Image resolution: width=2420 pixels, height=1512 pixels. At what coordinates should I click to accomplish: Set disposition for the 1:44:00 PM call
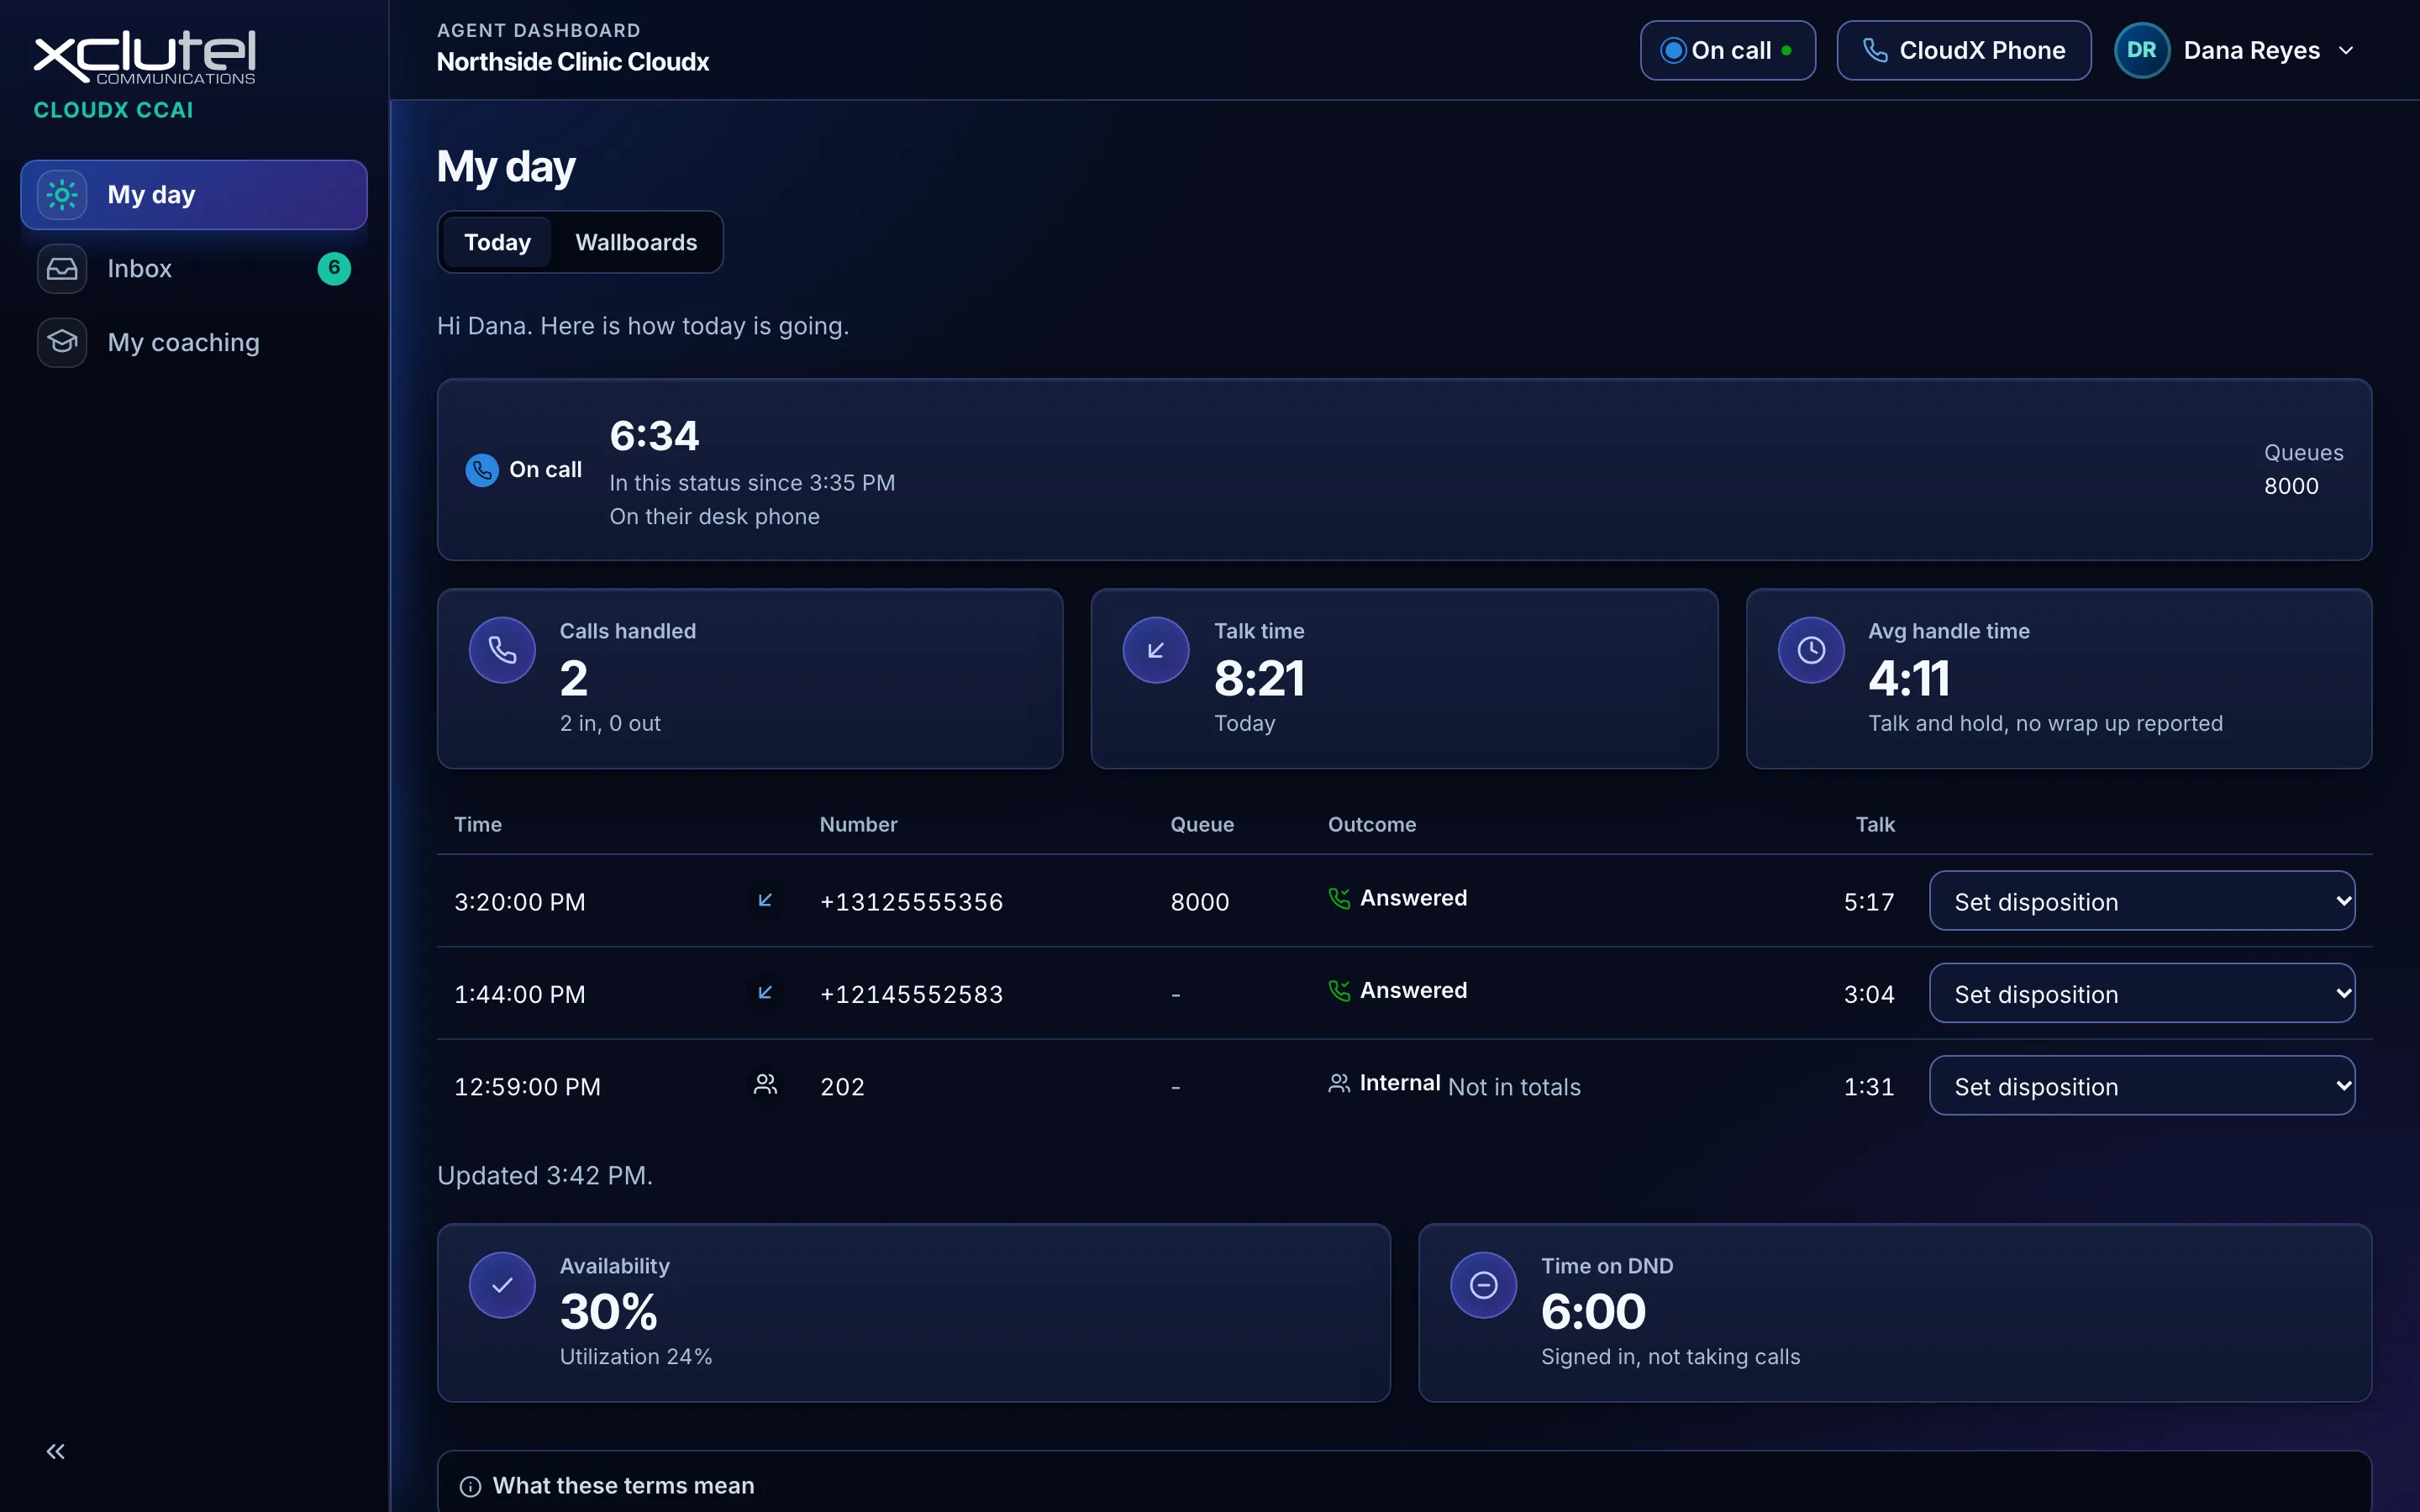[2142, 993]
